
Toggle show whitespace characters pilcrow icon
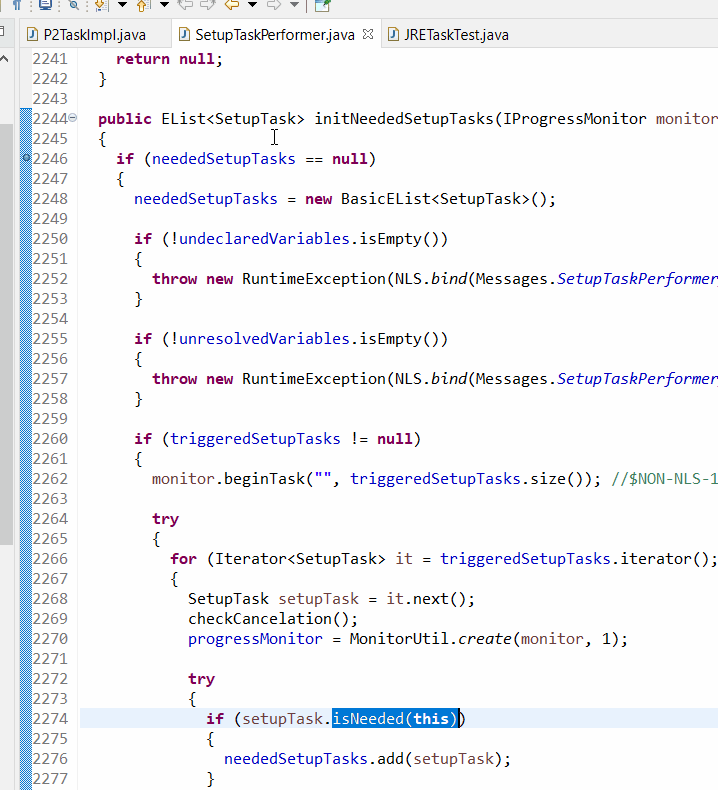(17, 5)
